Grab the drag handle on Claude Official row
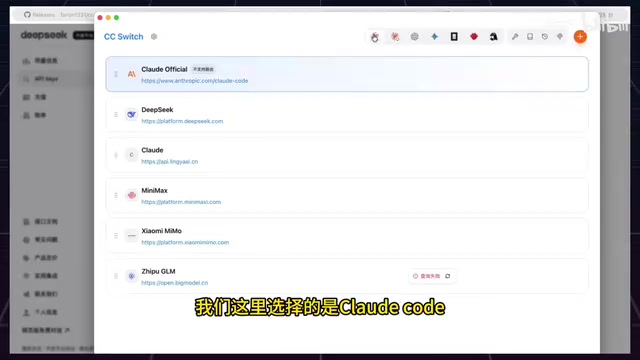640x360 pixels. 116,74
